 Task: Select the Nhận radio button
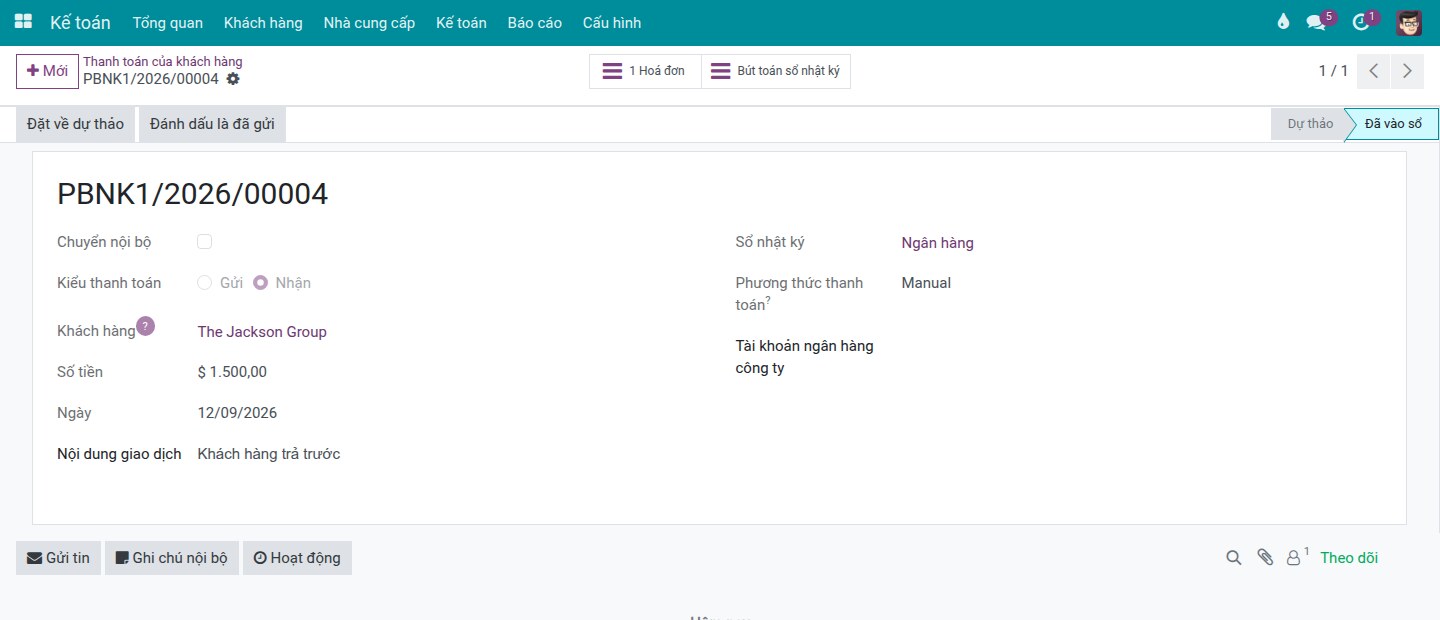[x=260, y=283]
